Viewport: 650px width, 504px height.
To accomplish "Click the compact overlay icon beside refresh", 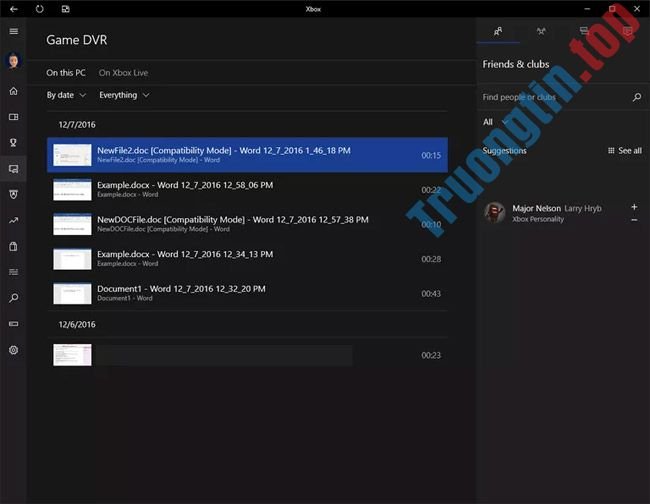I will tap(65, 9).
